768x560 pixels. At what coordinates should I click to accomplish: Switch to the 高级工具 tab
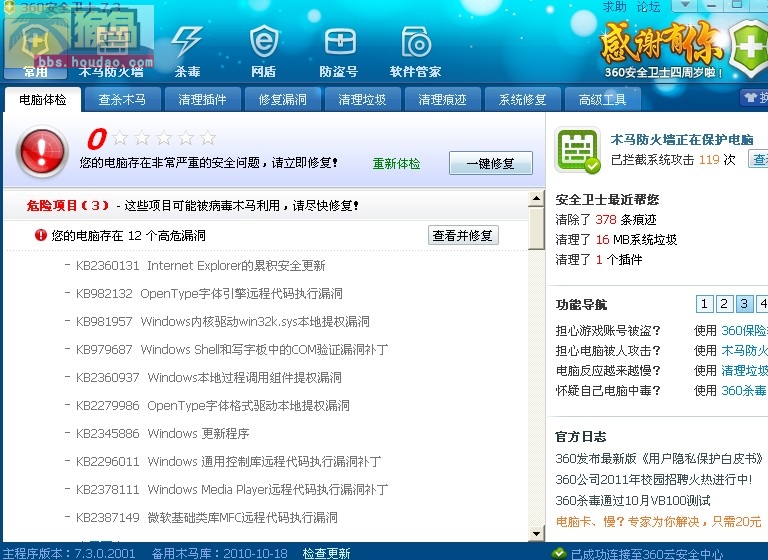pyautogui.click(x=602, y=99)
